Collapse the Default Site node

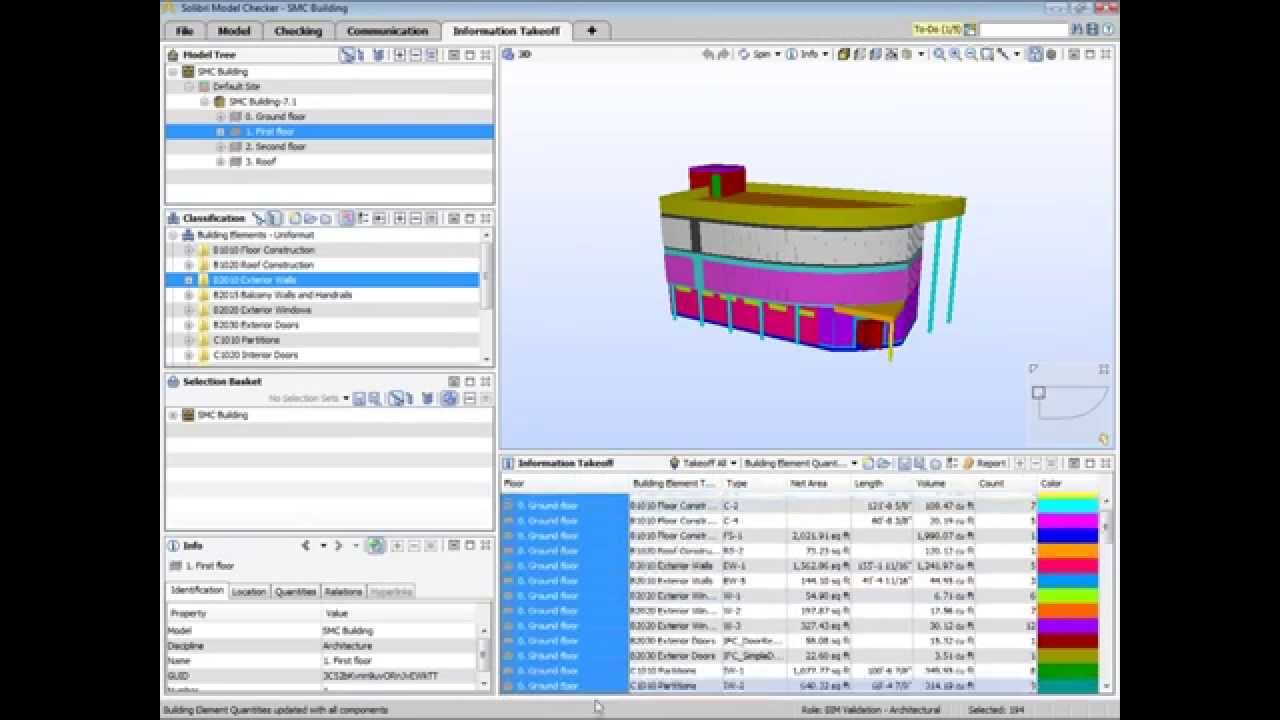189,87
